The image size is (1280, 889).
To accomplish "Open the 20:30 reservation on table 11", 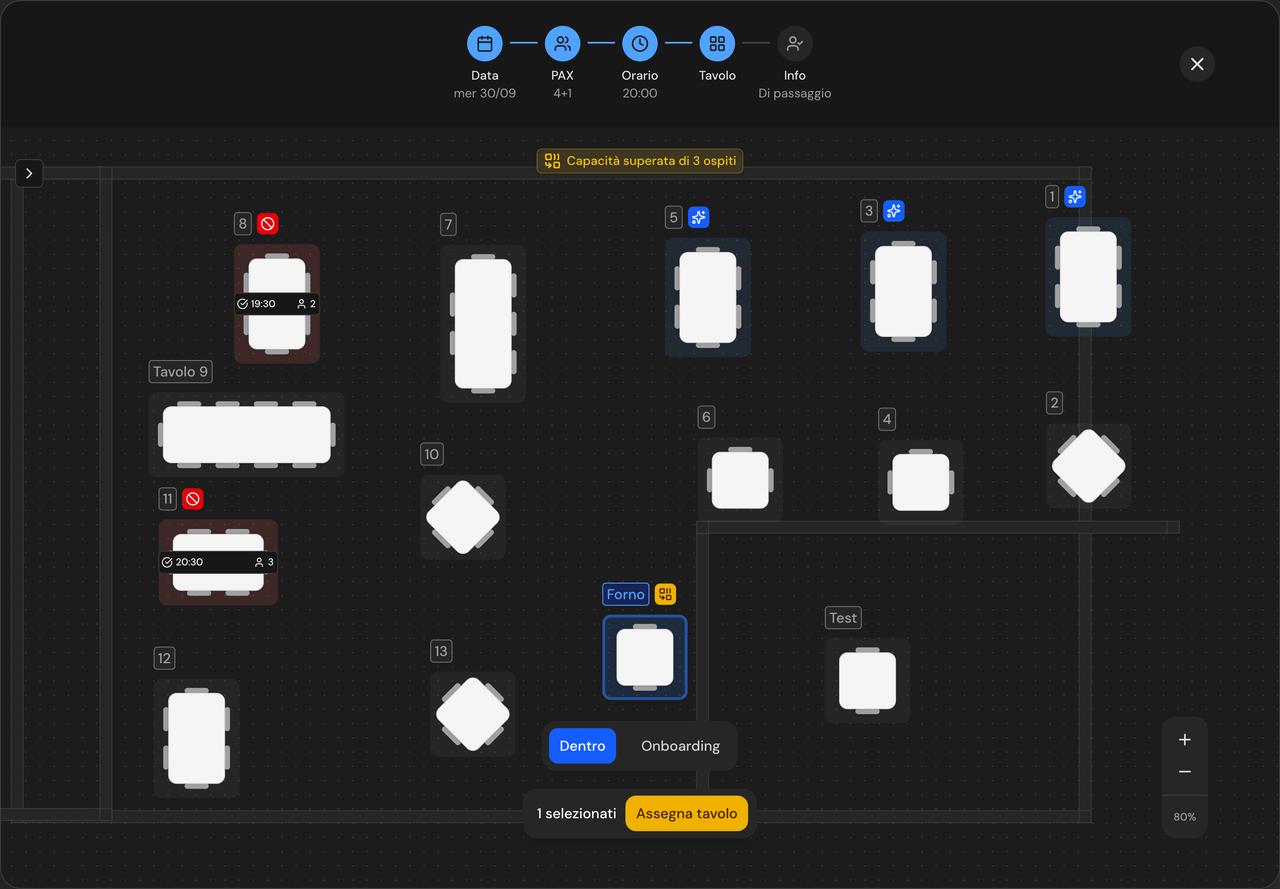I will point(218,562).
